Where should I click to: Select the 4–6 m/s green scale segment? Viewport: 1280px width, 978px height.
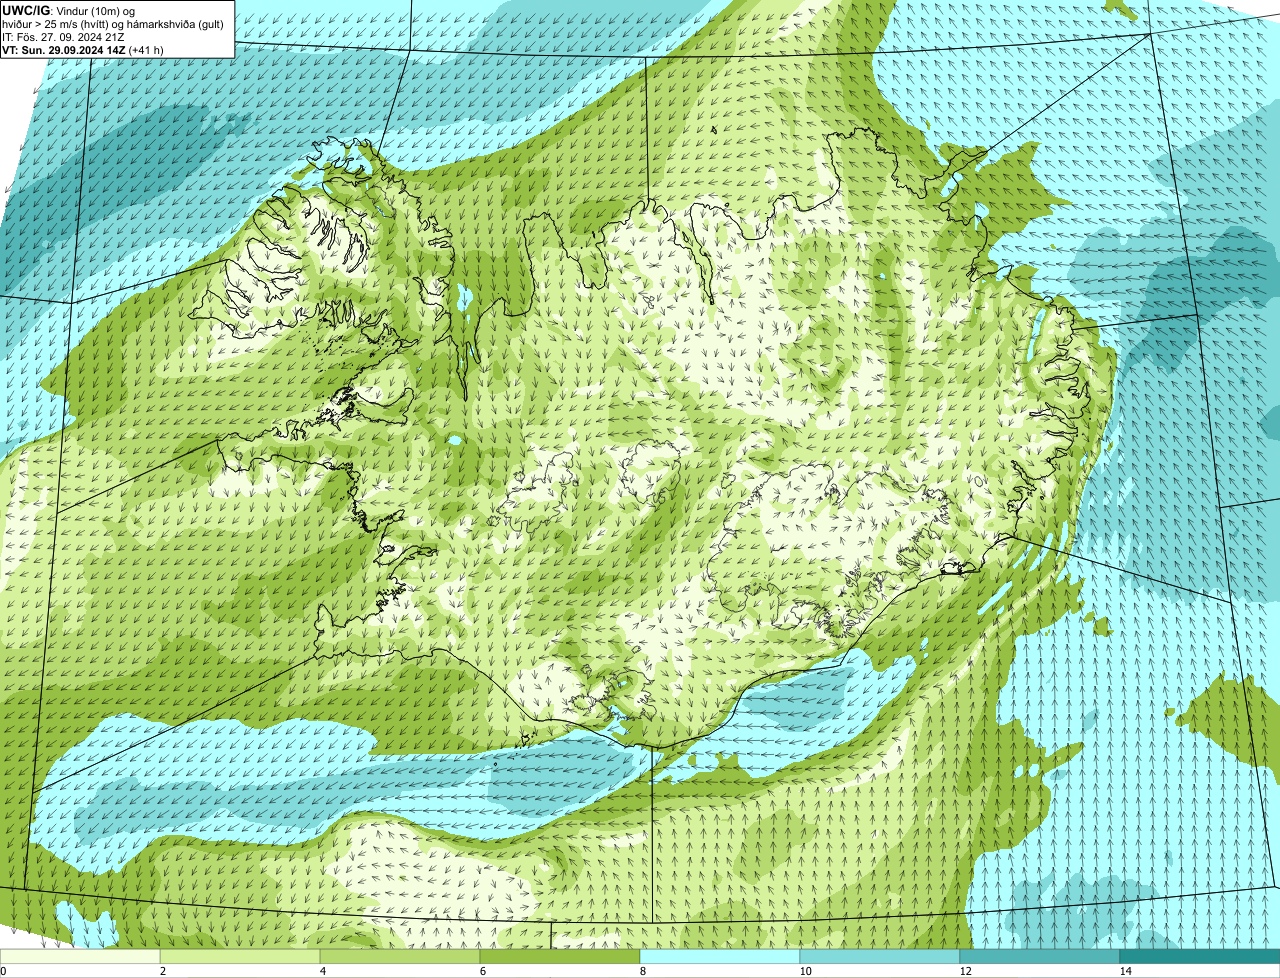tap(400, 956)
